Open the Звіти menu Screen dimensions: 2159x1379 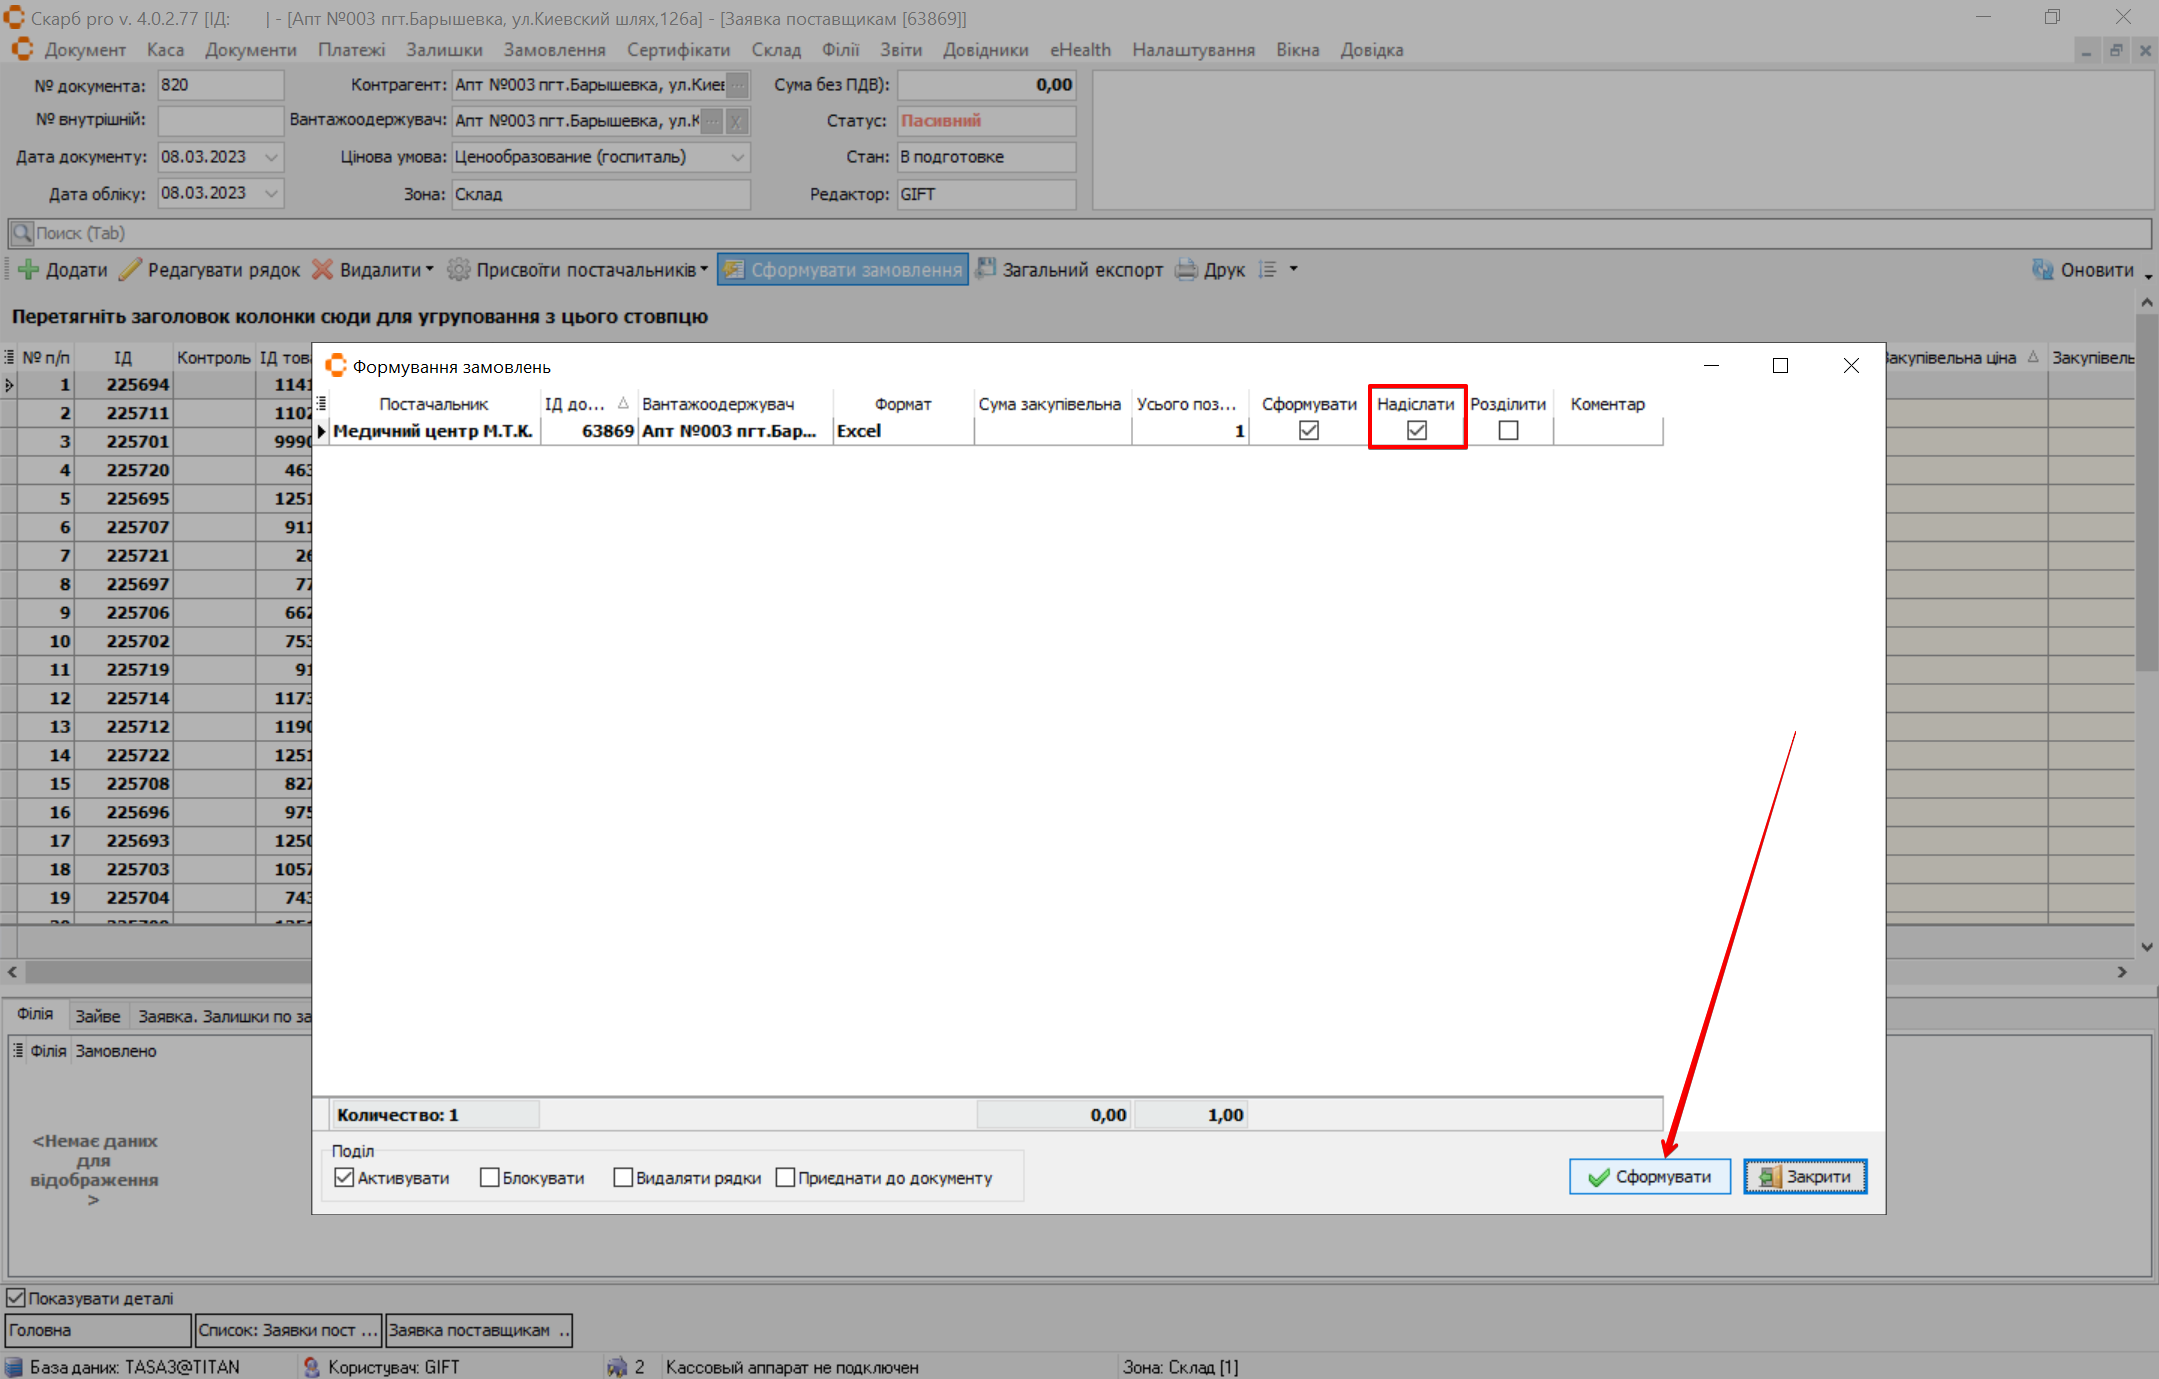(x=900, y=50)
